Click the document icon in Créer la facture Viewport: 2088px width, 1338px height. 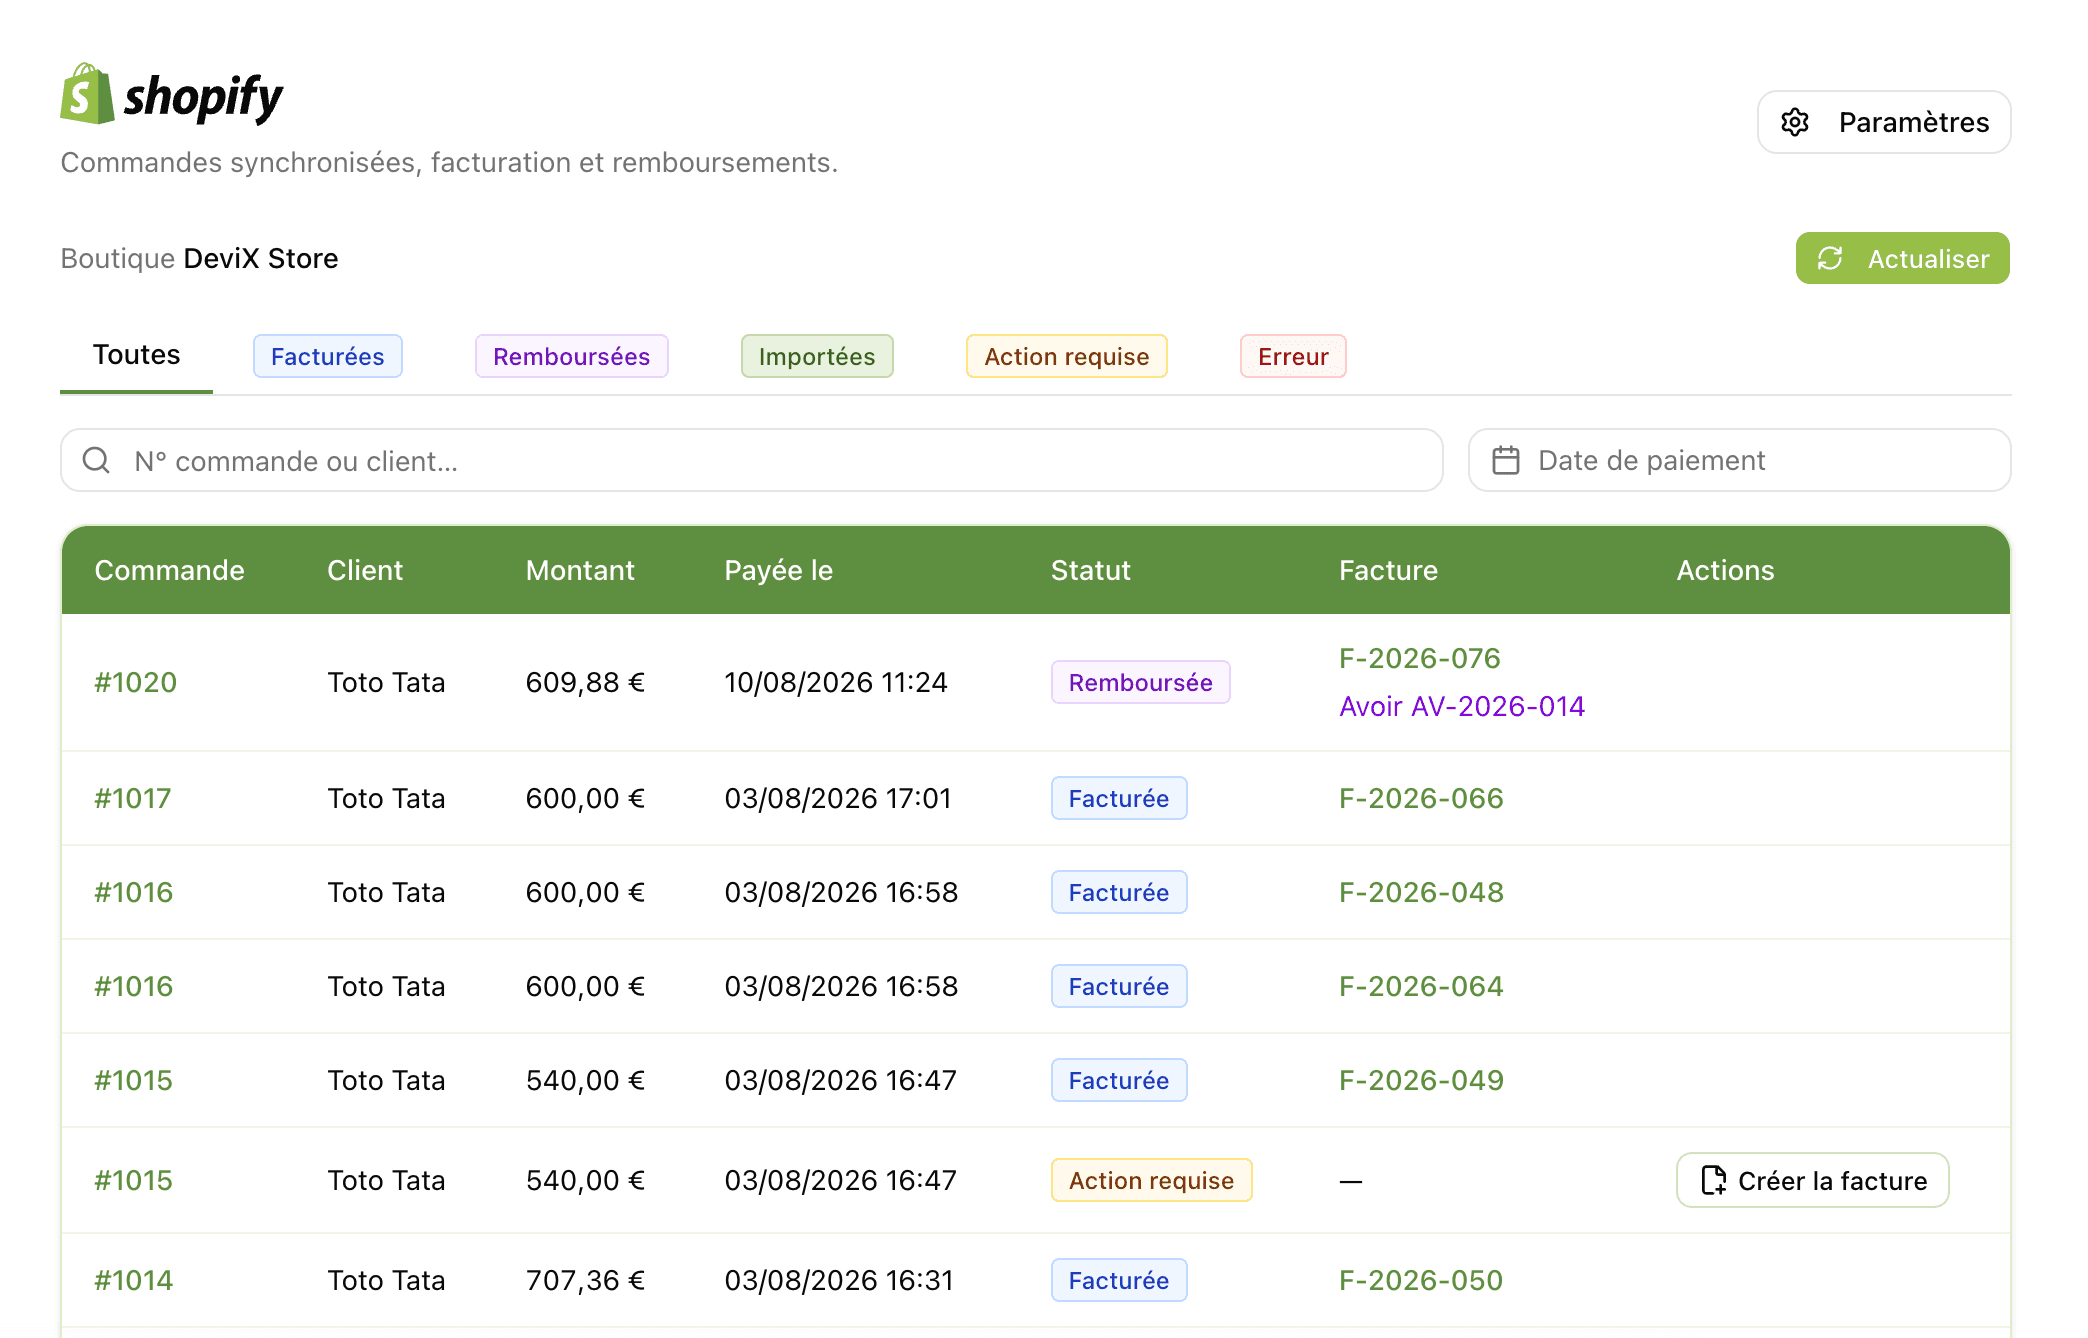[x=1714, y=1180]
